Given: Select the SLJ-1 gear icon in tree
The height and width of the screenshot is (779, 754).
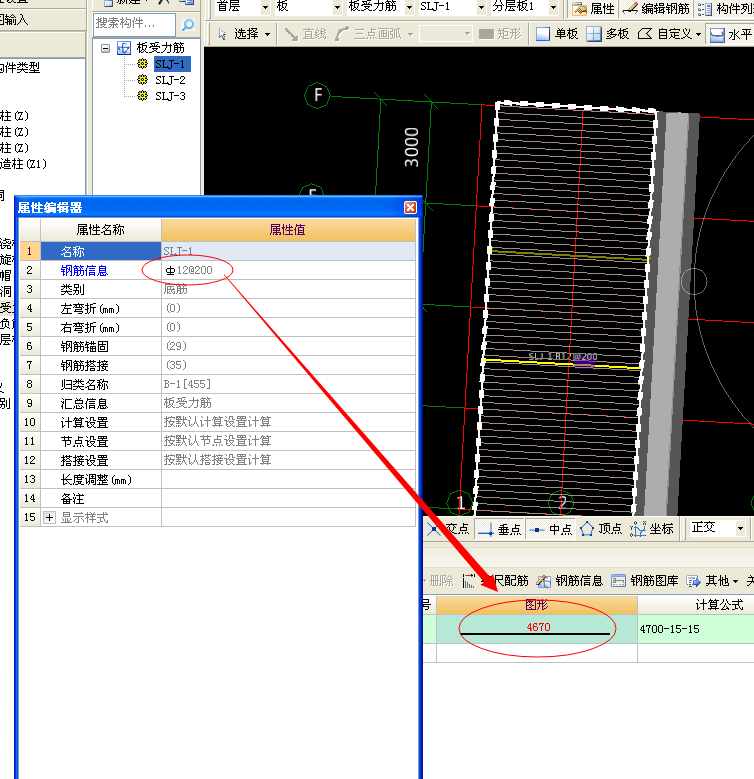Looking at the screenshot, I should click(x=143, y=64).
